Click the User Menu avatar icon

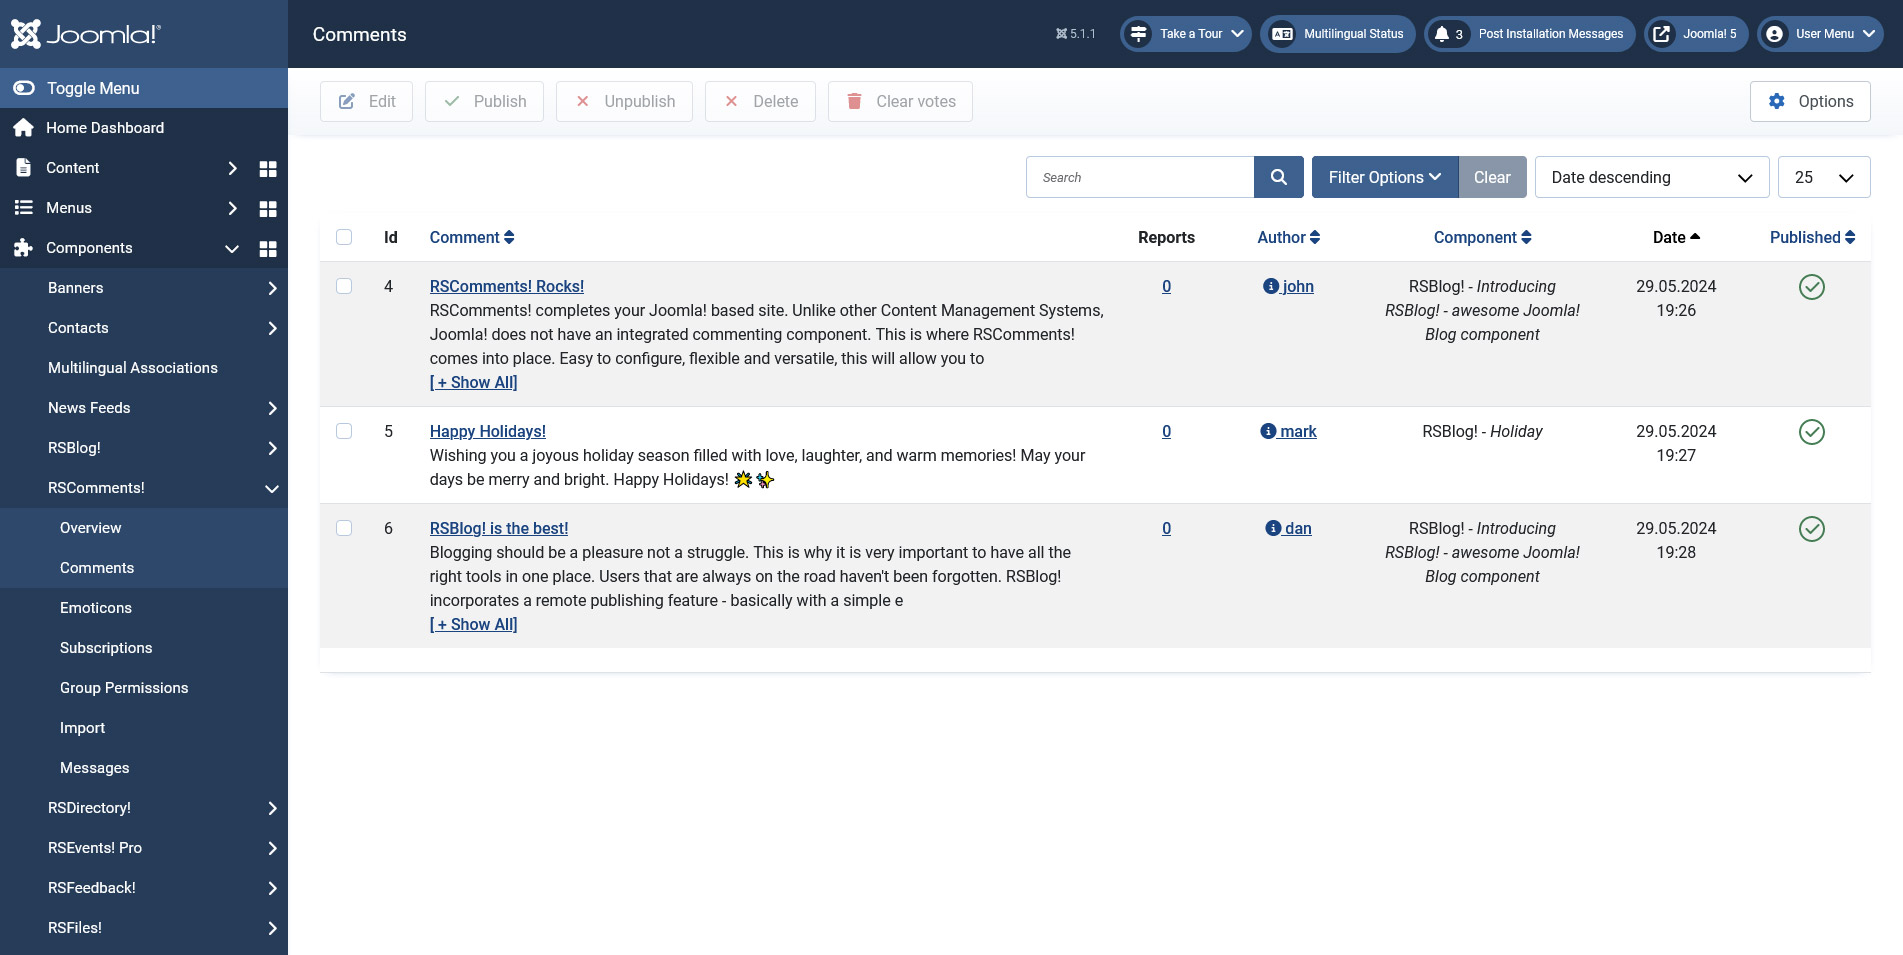click(x=1774, y=34)
